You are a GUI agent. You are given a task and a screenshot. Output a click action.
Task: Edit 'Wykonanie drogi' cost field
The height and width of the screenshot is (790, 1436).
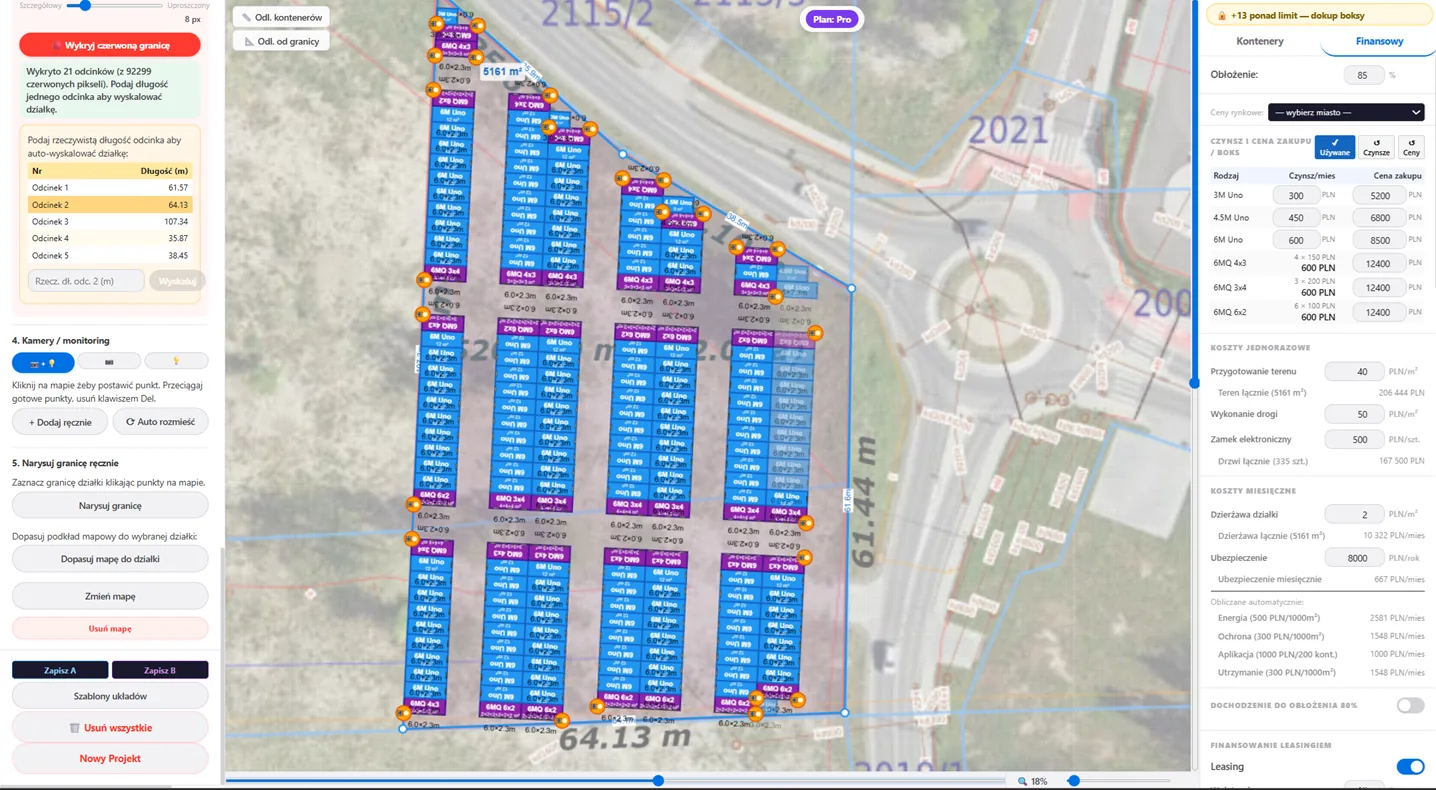(x=1355, y=414)
